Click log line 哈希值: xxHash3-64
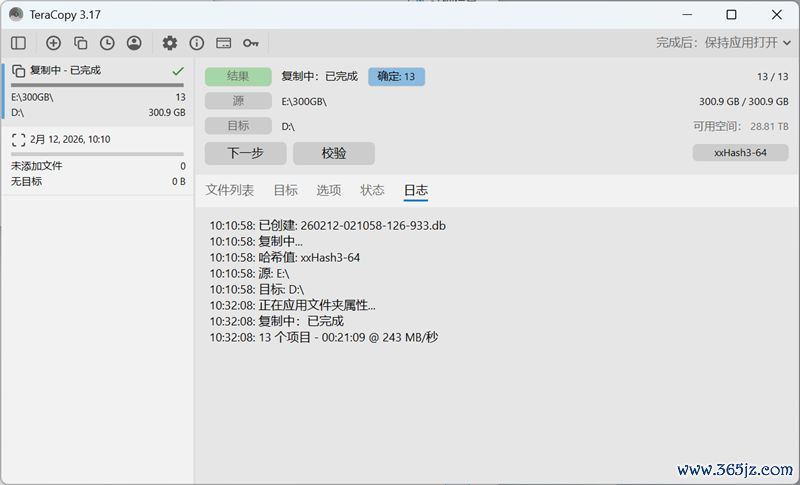 coord(285,258)
